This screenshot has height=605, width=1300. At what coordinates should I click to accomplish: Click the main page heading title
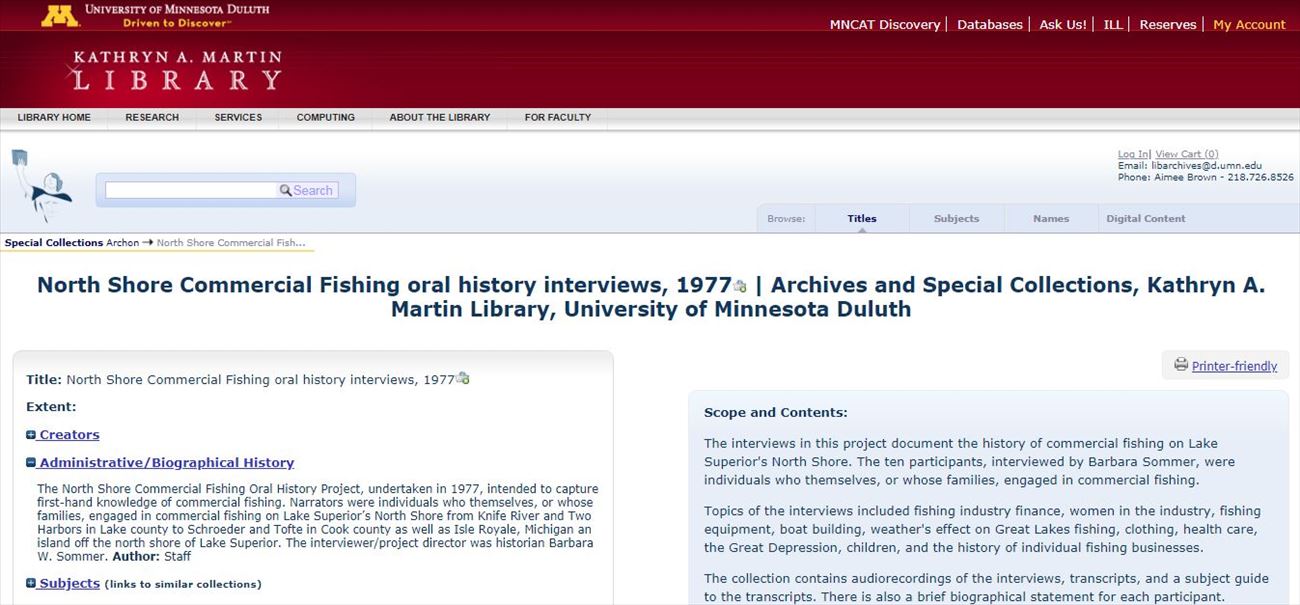651,297
